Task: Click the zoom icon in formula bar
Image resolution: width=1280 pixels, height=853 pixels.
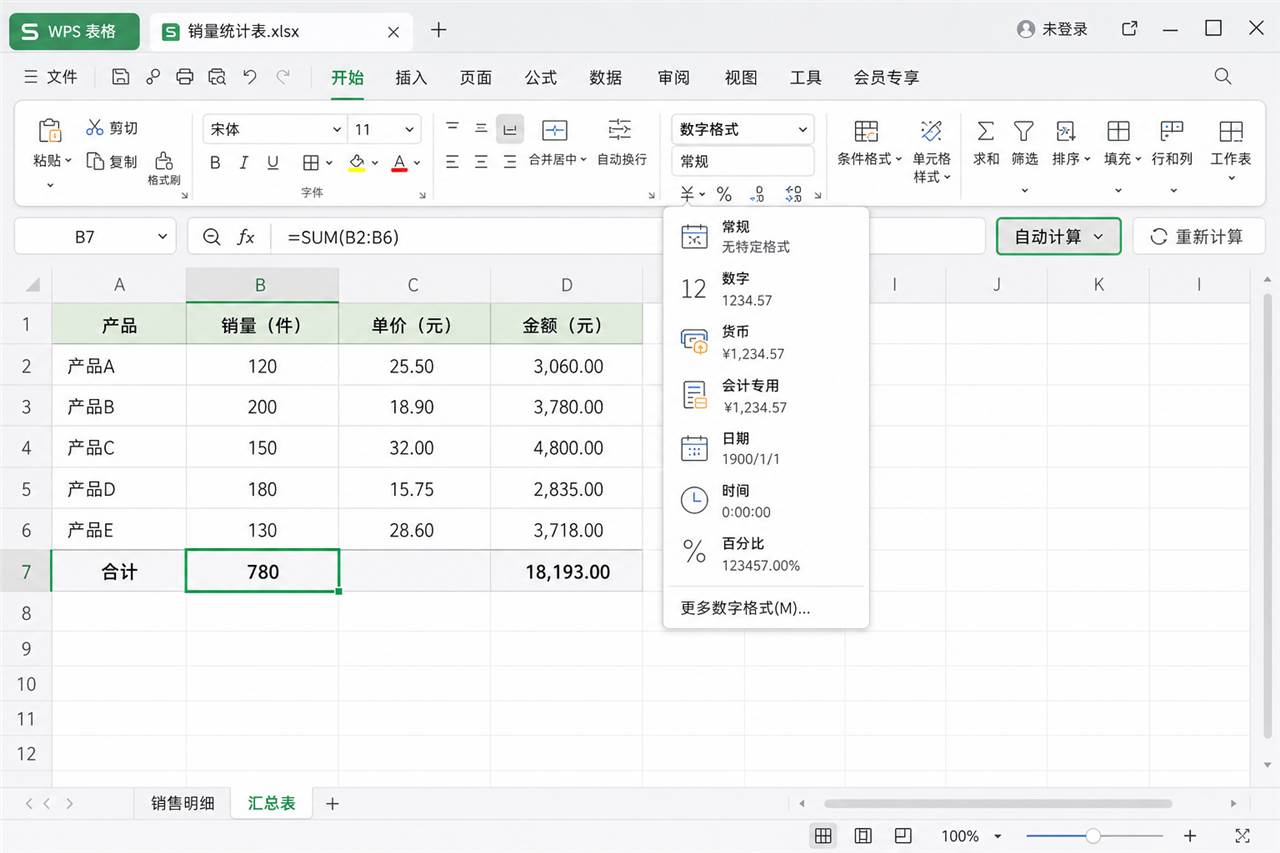Action: 211,237
